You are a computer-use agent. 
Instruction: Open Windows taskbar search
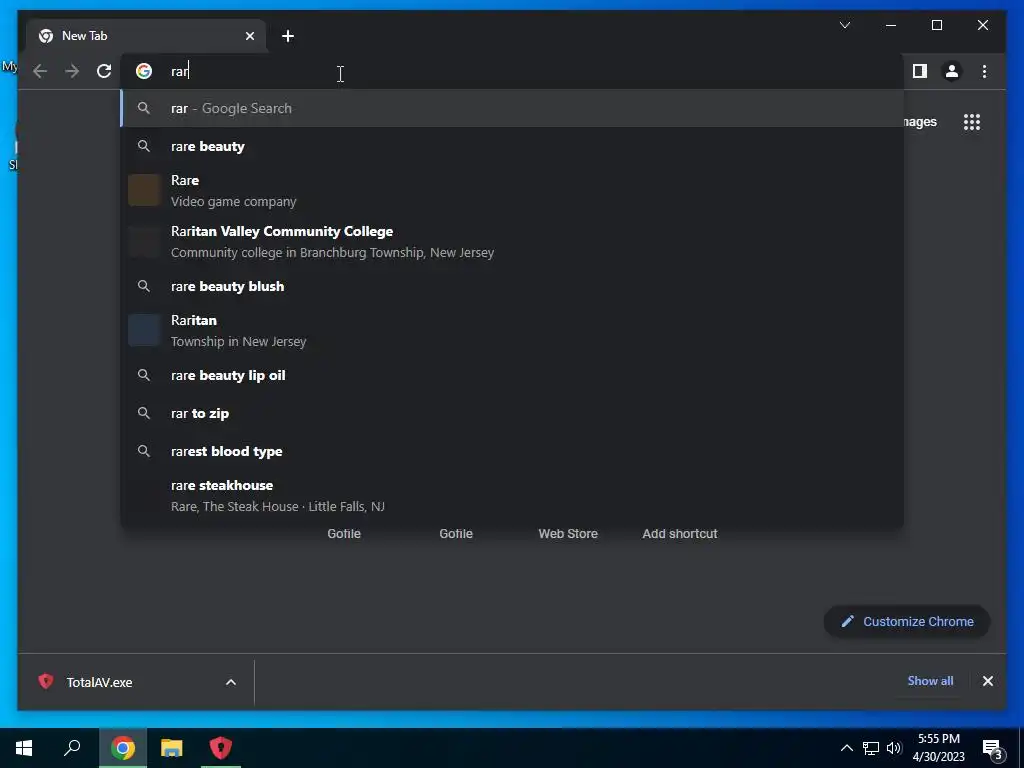72,748
